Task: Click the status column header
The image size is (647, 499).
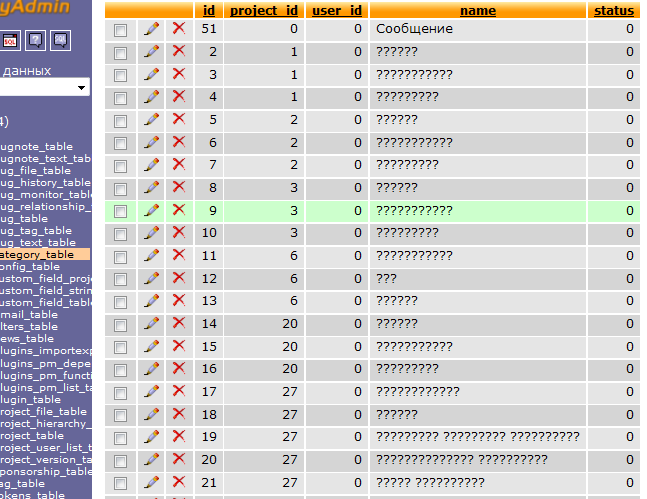Action: coord(613,11)
